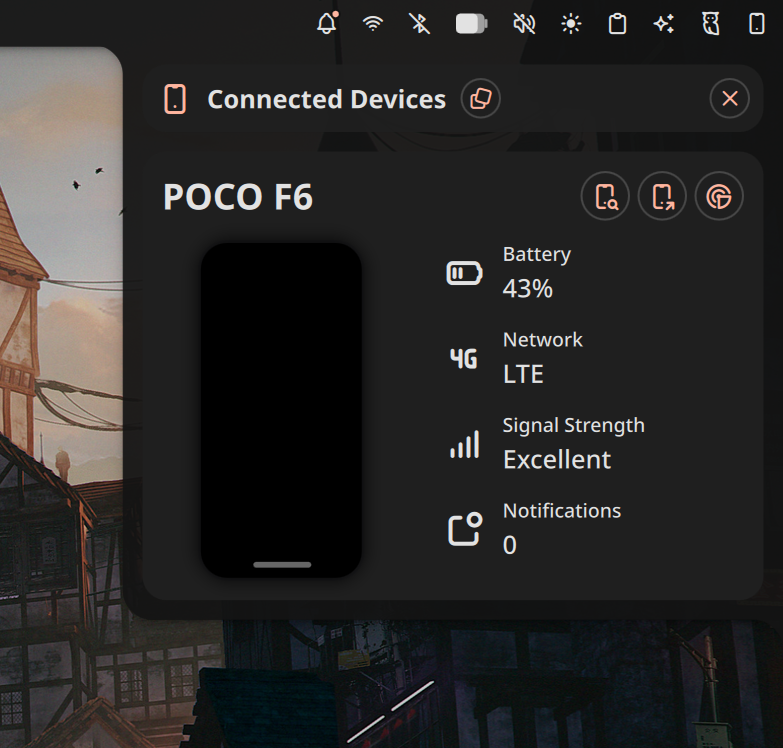Click the battery level icon beside 43%

point(464,273)
